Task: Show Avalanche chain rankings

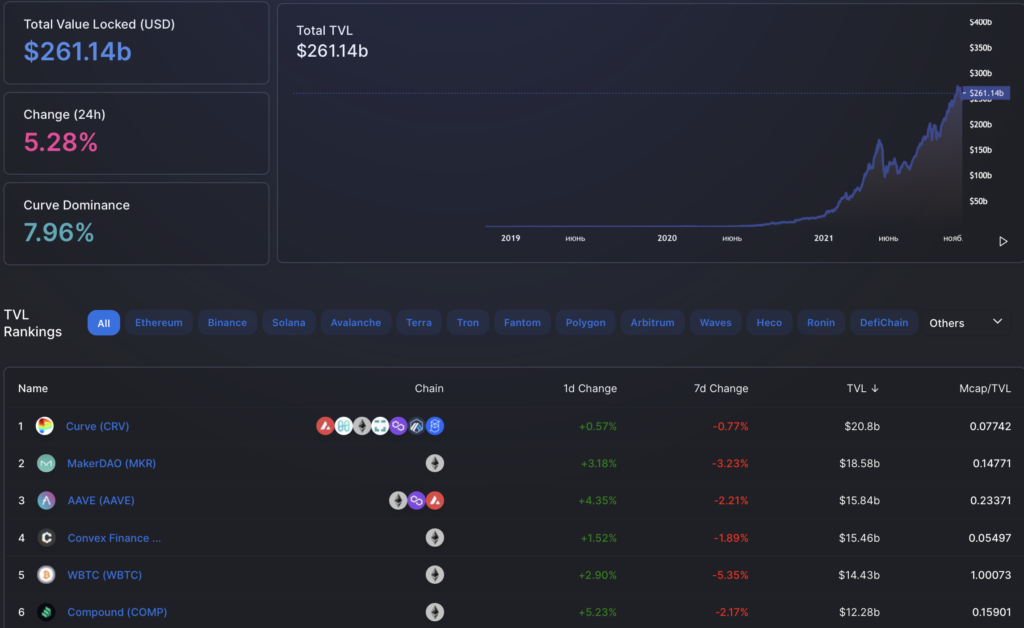Action: (x=355, y=323)
